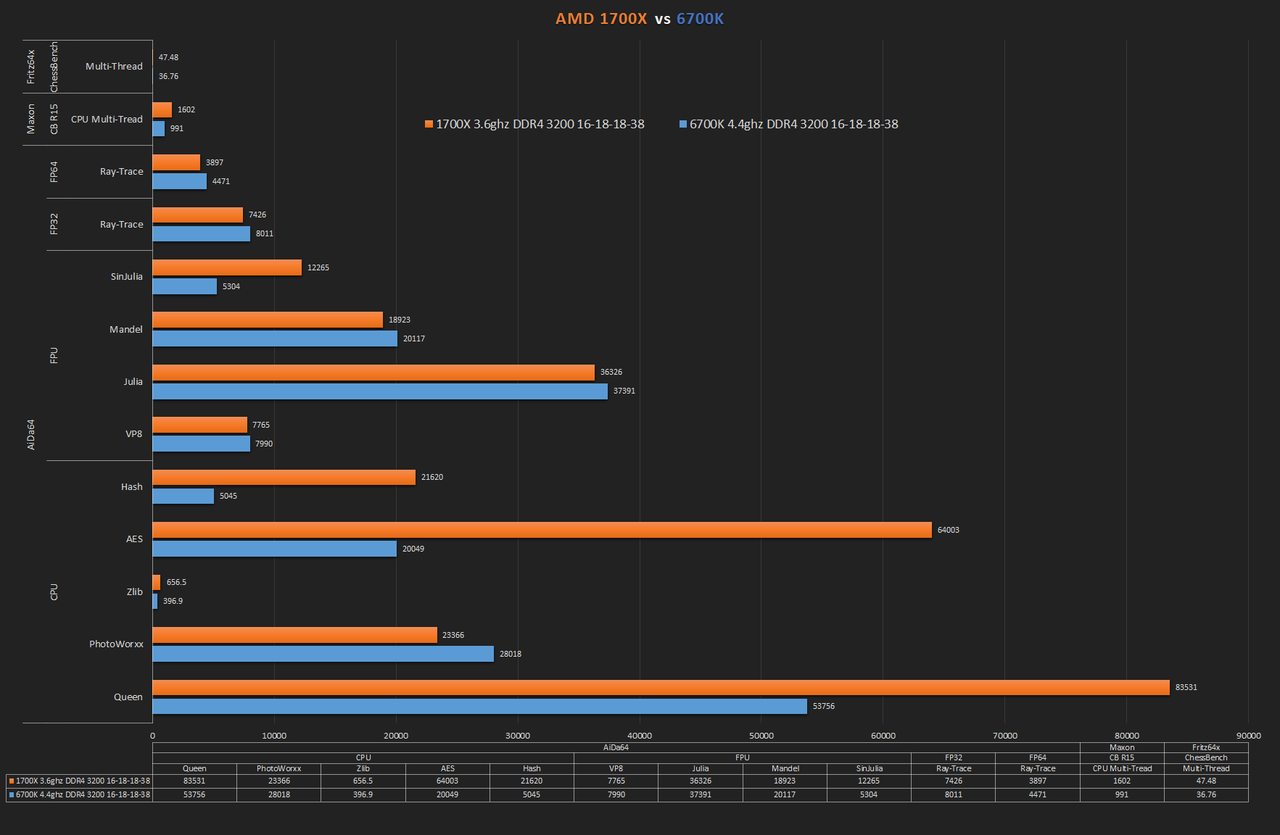
Task: Click the orange 1700X legend swatch in chart
Action: click(x=429, y=125)
